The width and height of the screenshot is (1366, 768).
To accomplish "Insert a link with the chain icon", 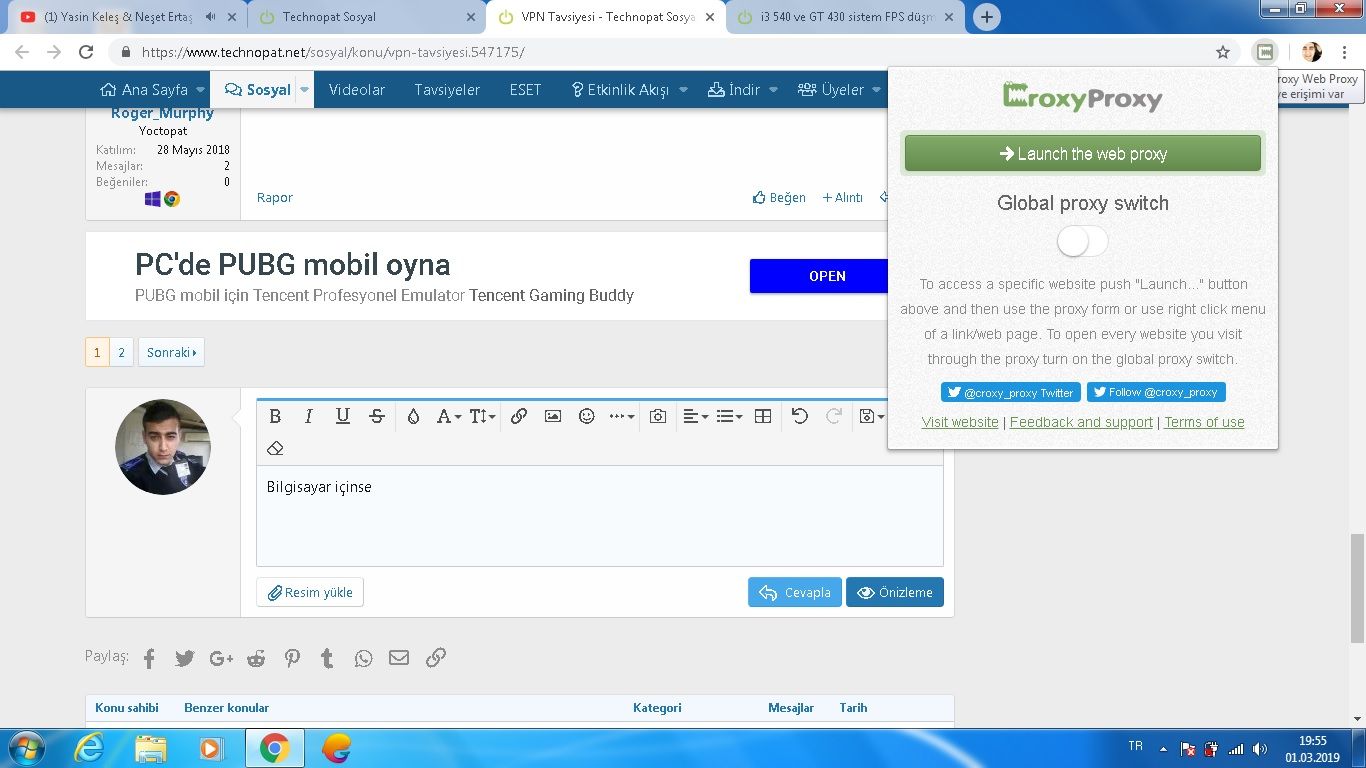I will pyautogui.click(x=519, y=417).
